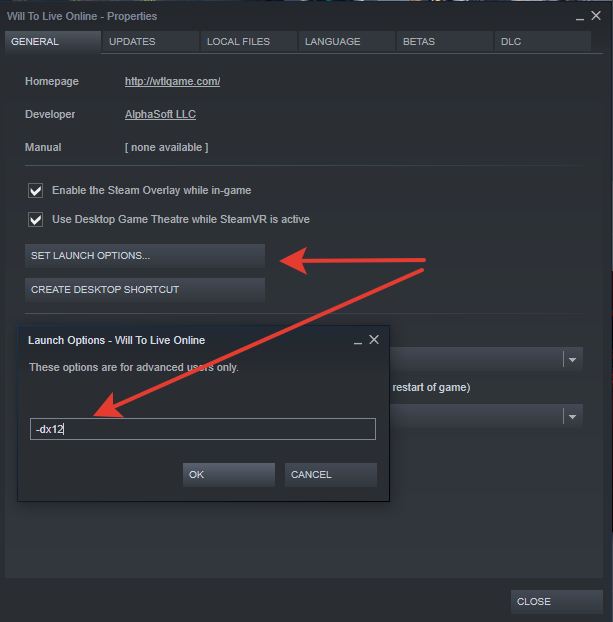The height and width of the screenshot is (622, 613).
Task: Click the launch options text field
Action: pyautogui.click(x=203, y=429)
